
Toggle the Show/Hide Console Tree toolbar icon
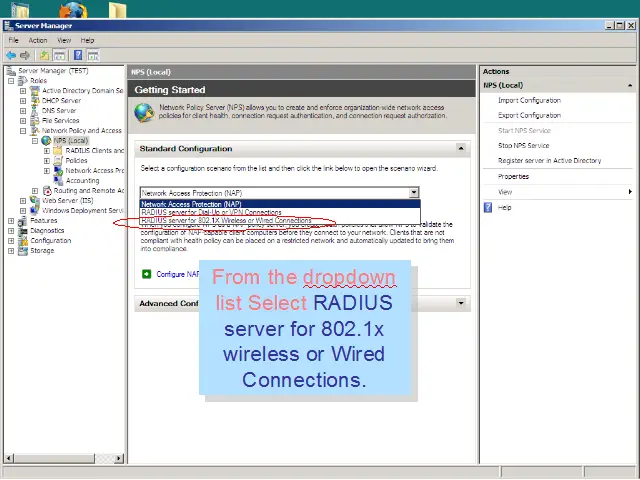(x=59, y=56)
